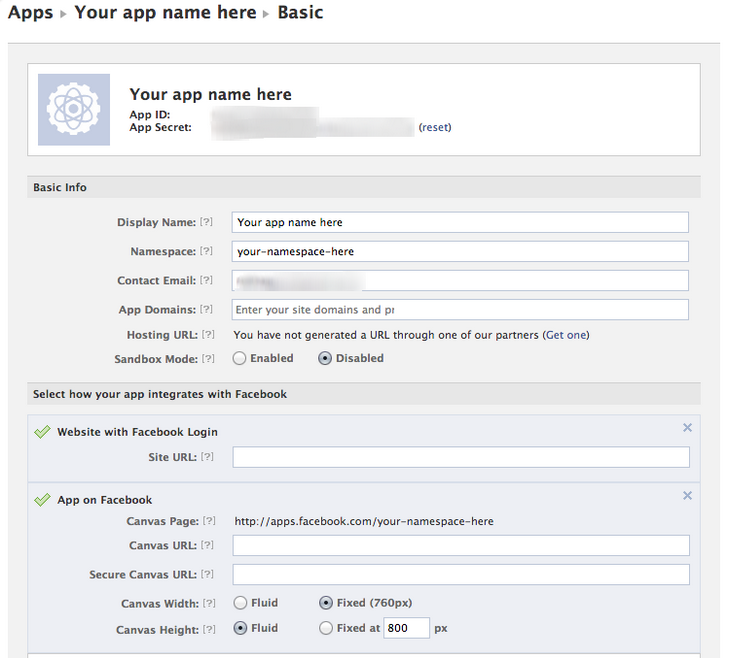Click the 'App on Facebook' label
The height and width of the screenshot is (665, 730).
[105, 500]
